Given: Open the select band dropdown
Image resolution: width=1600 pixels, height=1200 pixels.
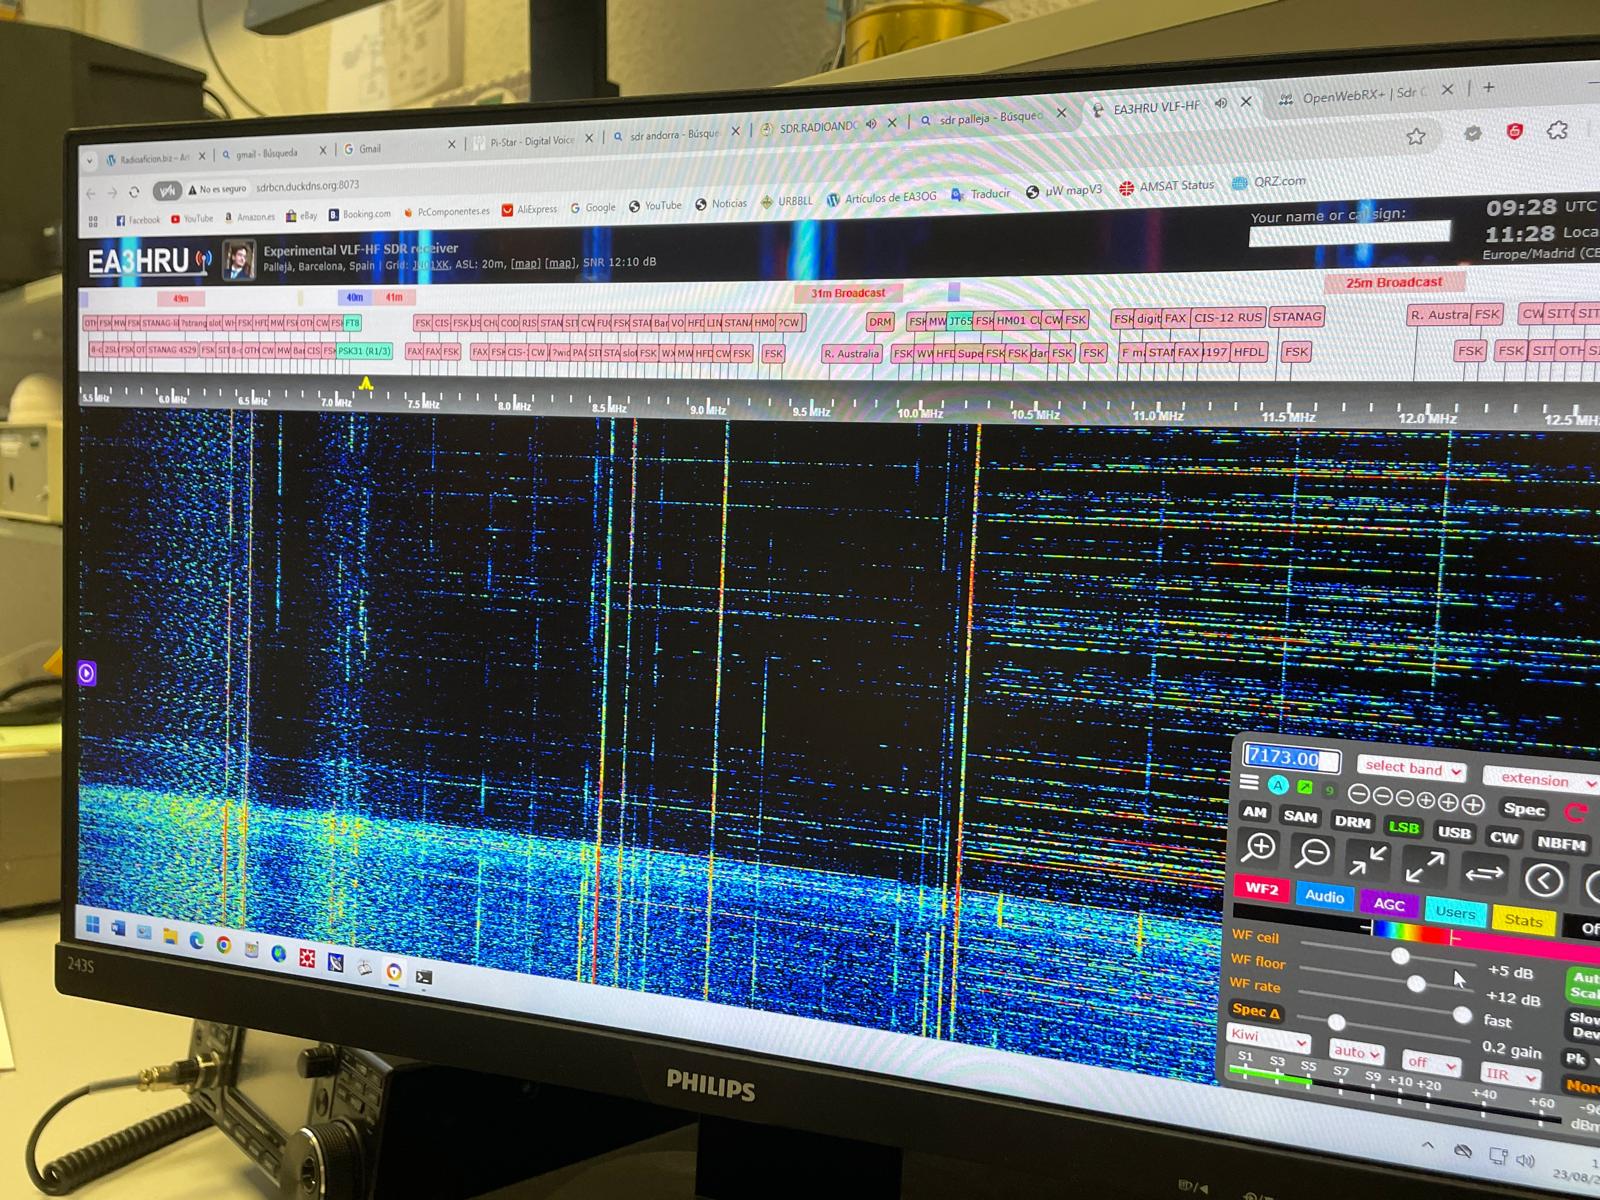Looking at the screenshot, I should click(x=1411, y=768).
